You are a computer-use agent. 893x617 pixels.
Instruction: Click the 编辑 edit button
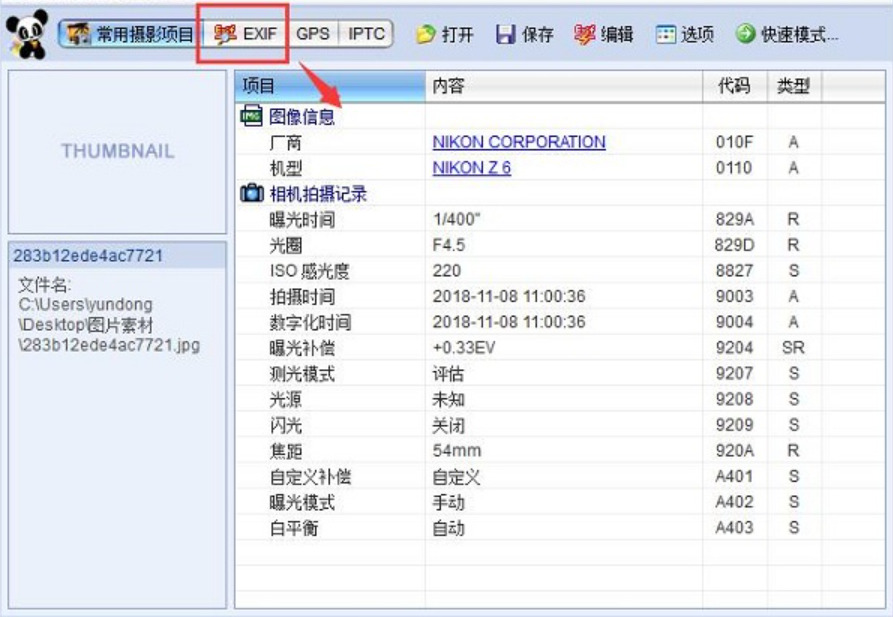(604, 35)
